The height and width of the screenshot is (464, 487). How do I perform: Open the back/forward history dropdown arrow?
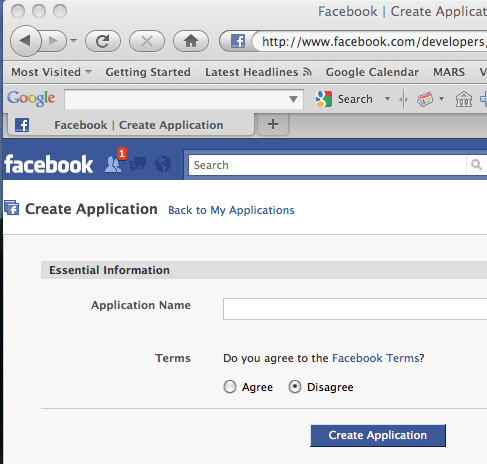[x=74, y=41]
